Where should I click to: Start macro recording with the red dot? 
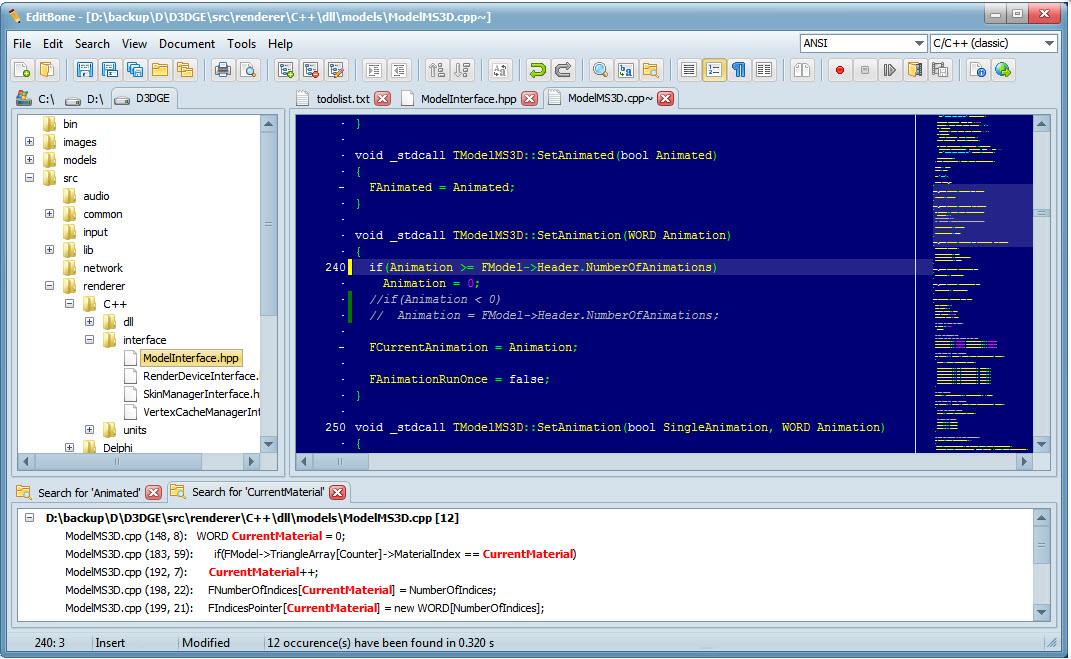pos(839,70)
